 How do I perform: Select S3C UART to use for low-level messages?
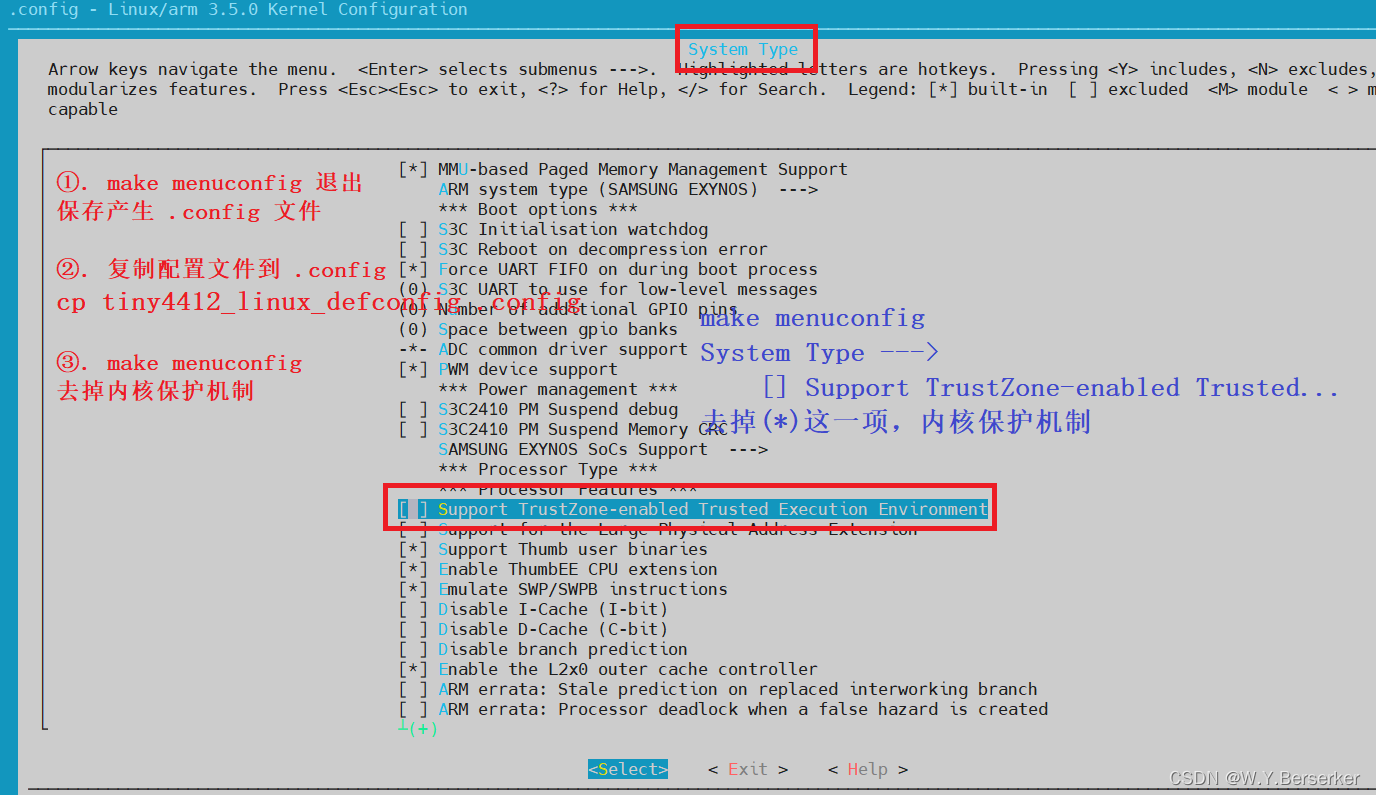[x=608, y=289]
